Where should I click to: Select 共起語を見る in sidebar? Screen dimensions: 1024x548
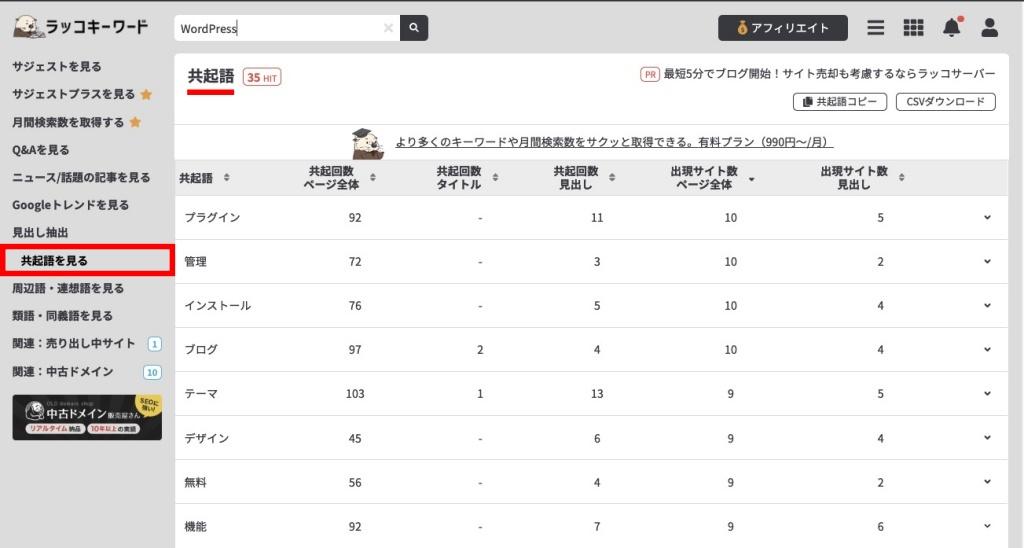[86, 261]
